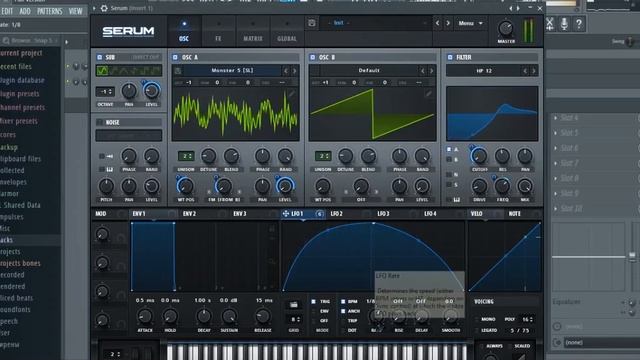Go to the next Serum preset
Screen dimensions: 640x360
448,23
